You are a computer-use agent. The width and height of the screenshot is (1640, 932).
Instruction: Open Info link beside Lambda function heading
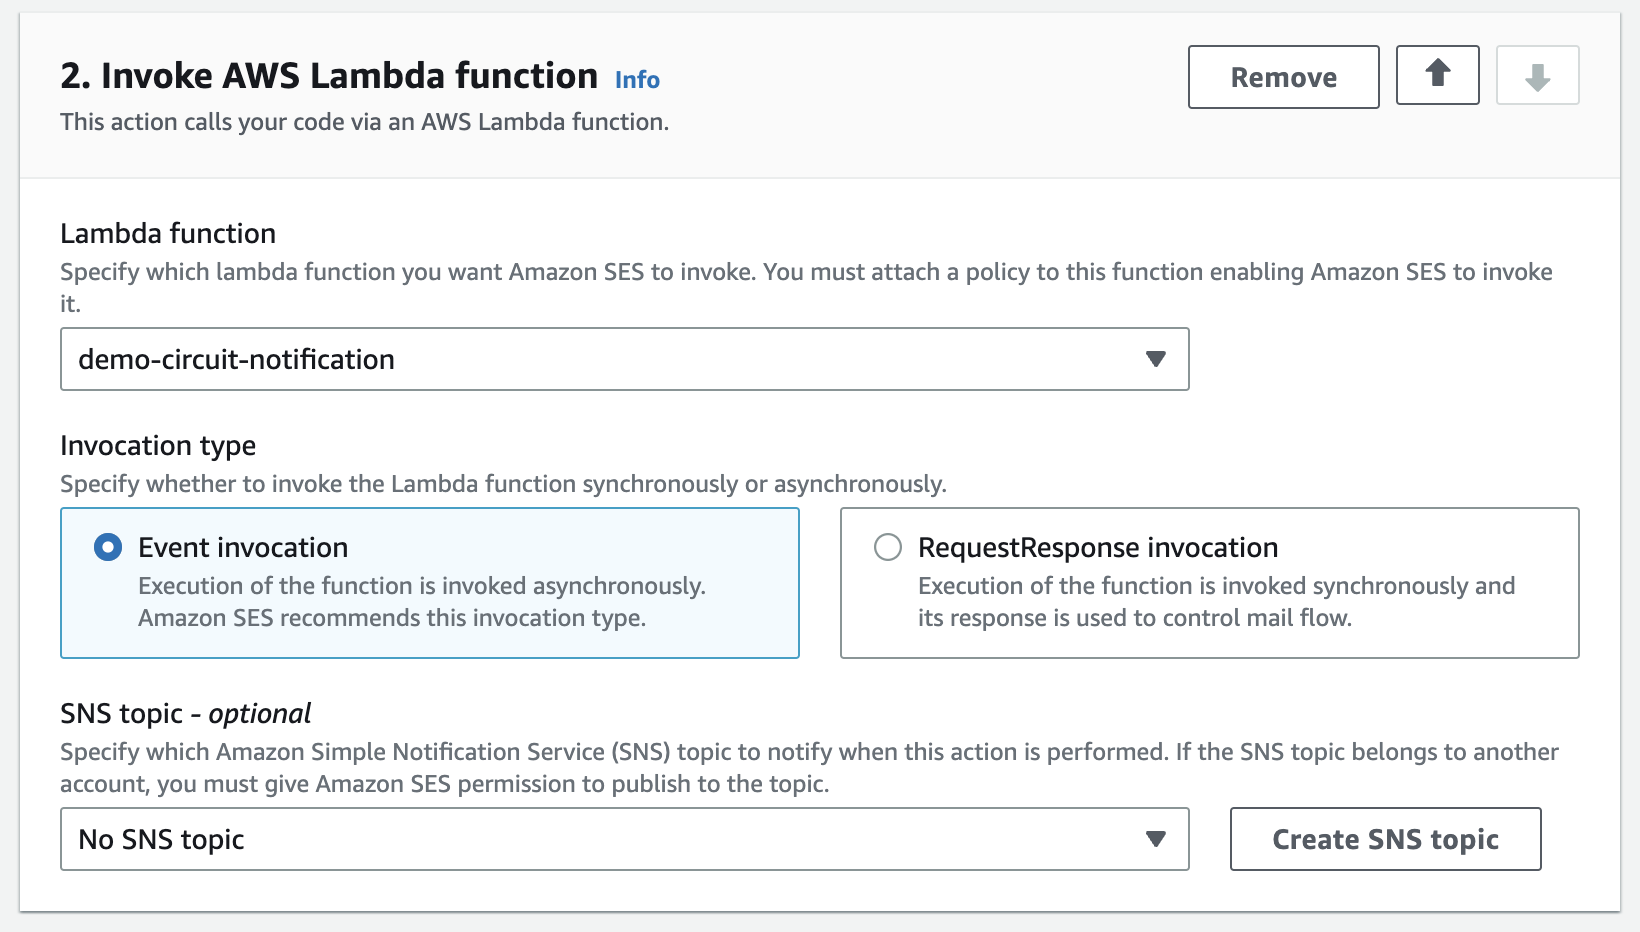point(637,80)
